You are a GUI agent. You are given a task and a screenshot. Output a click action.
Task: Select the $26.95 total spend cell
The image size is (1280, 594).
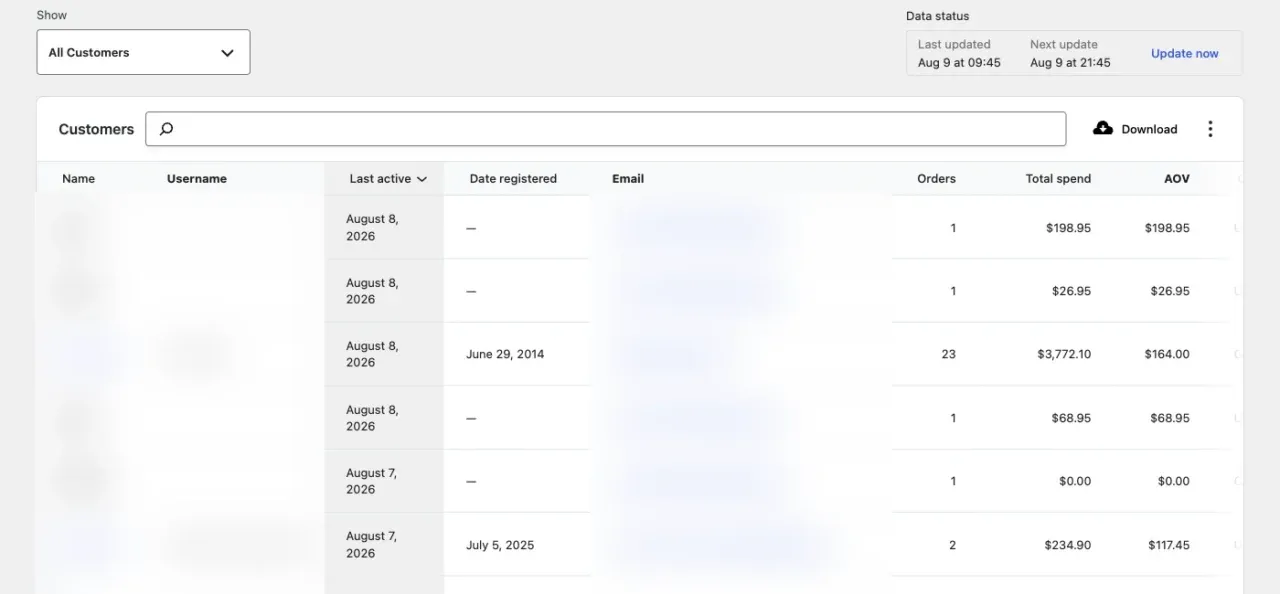1071,291
